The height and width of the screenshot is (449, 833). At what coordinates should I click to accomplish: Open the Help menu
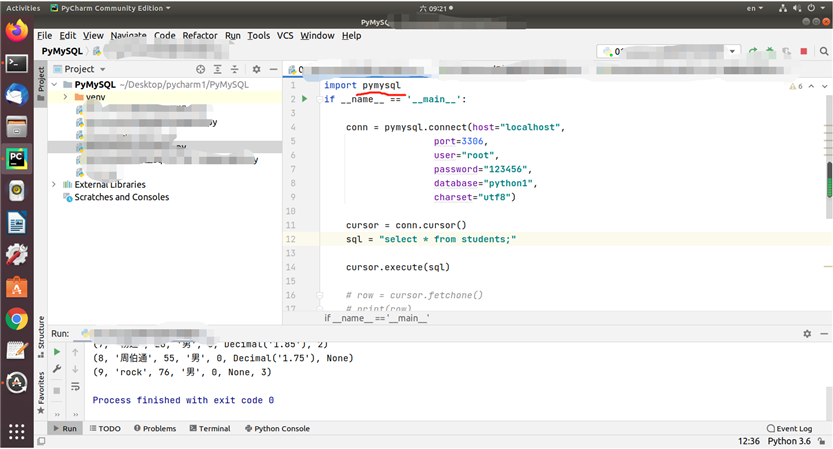[x=351, y=36]
